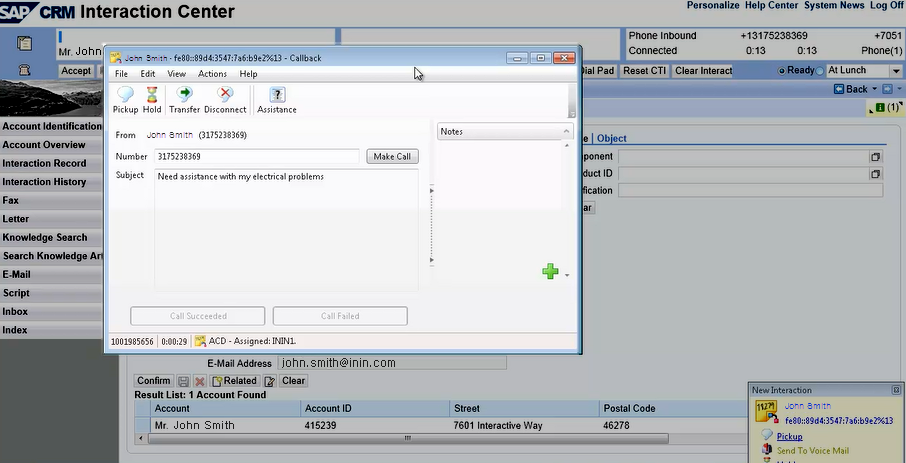Screen dimensions: 906x463
Task: Click the Pickup link in New Interaction popup
Action: pyautogui.click(x=789, y=437)
